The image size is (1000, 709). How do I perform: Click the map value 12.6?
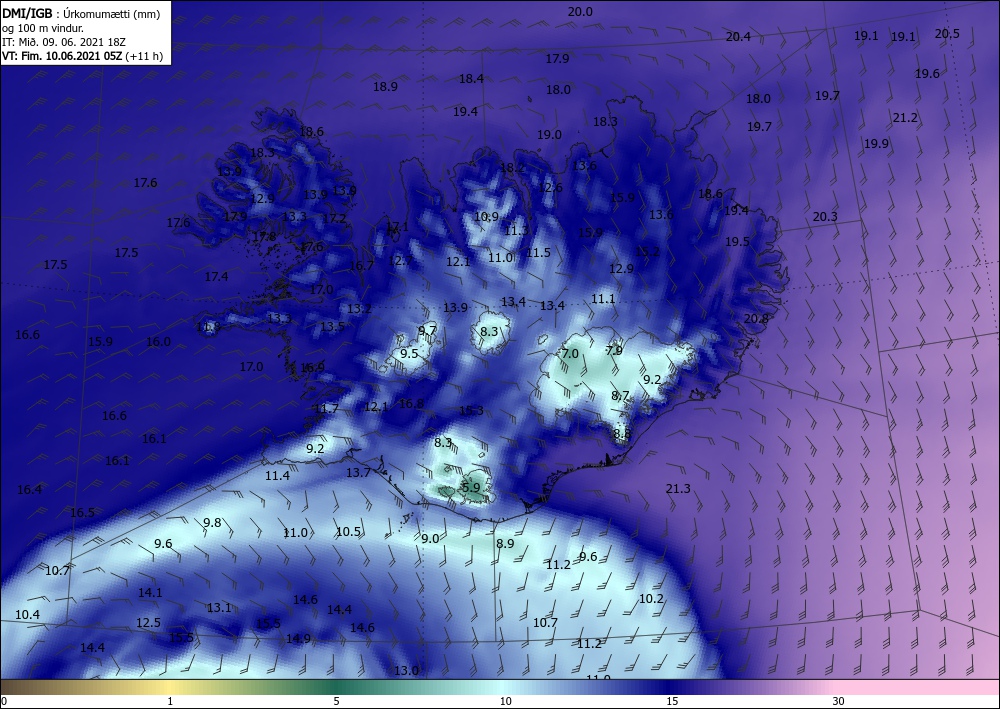[x=550, y=187]
